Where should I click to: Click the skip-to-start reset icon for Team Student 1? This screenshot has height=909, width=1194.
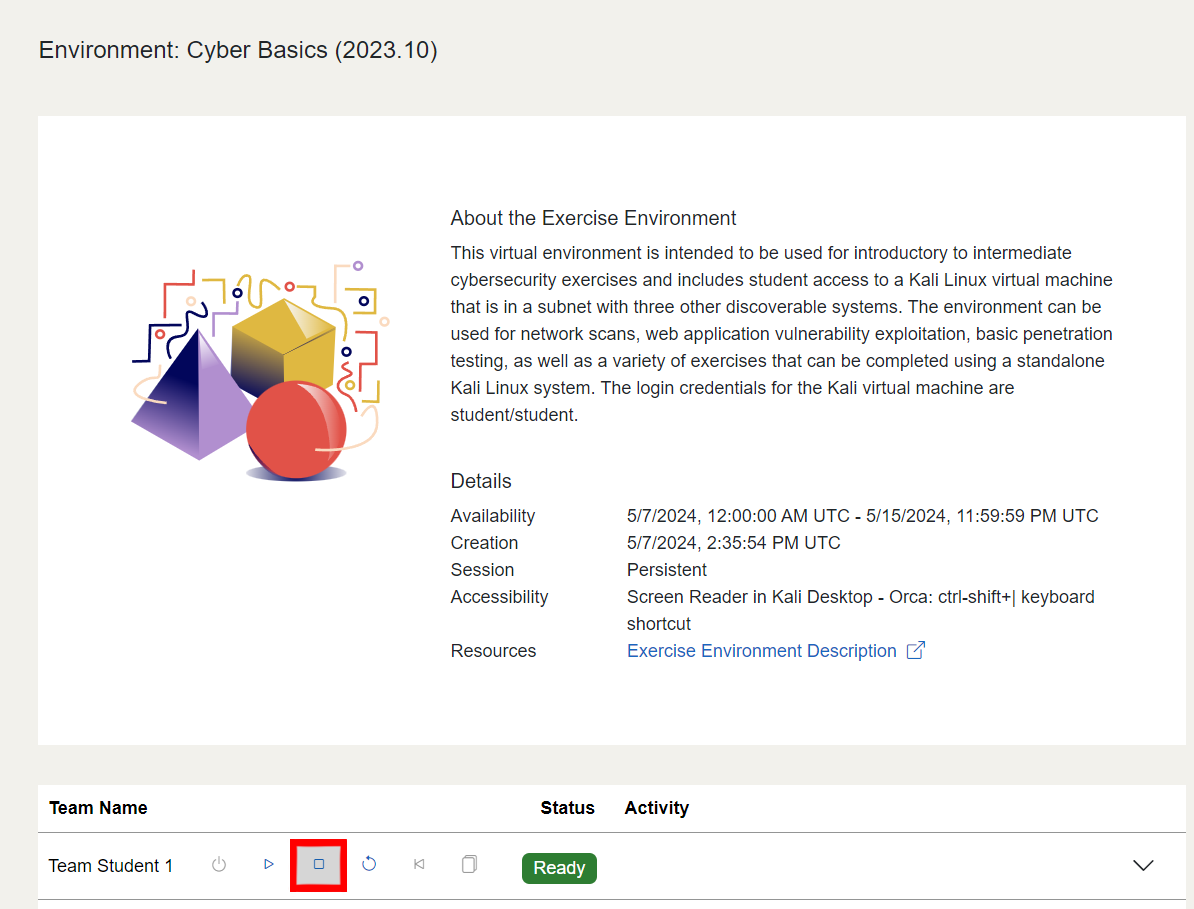pos(419,864)
